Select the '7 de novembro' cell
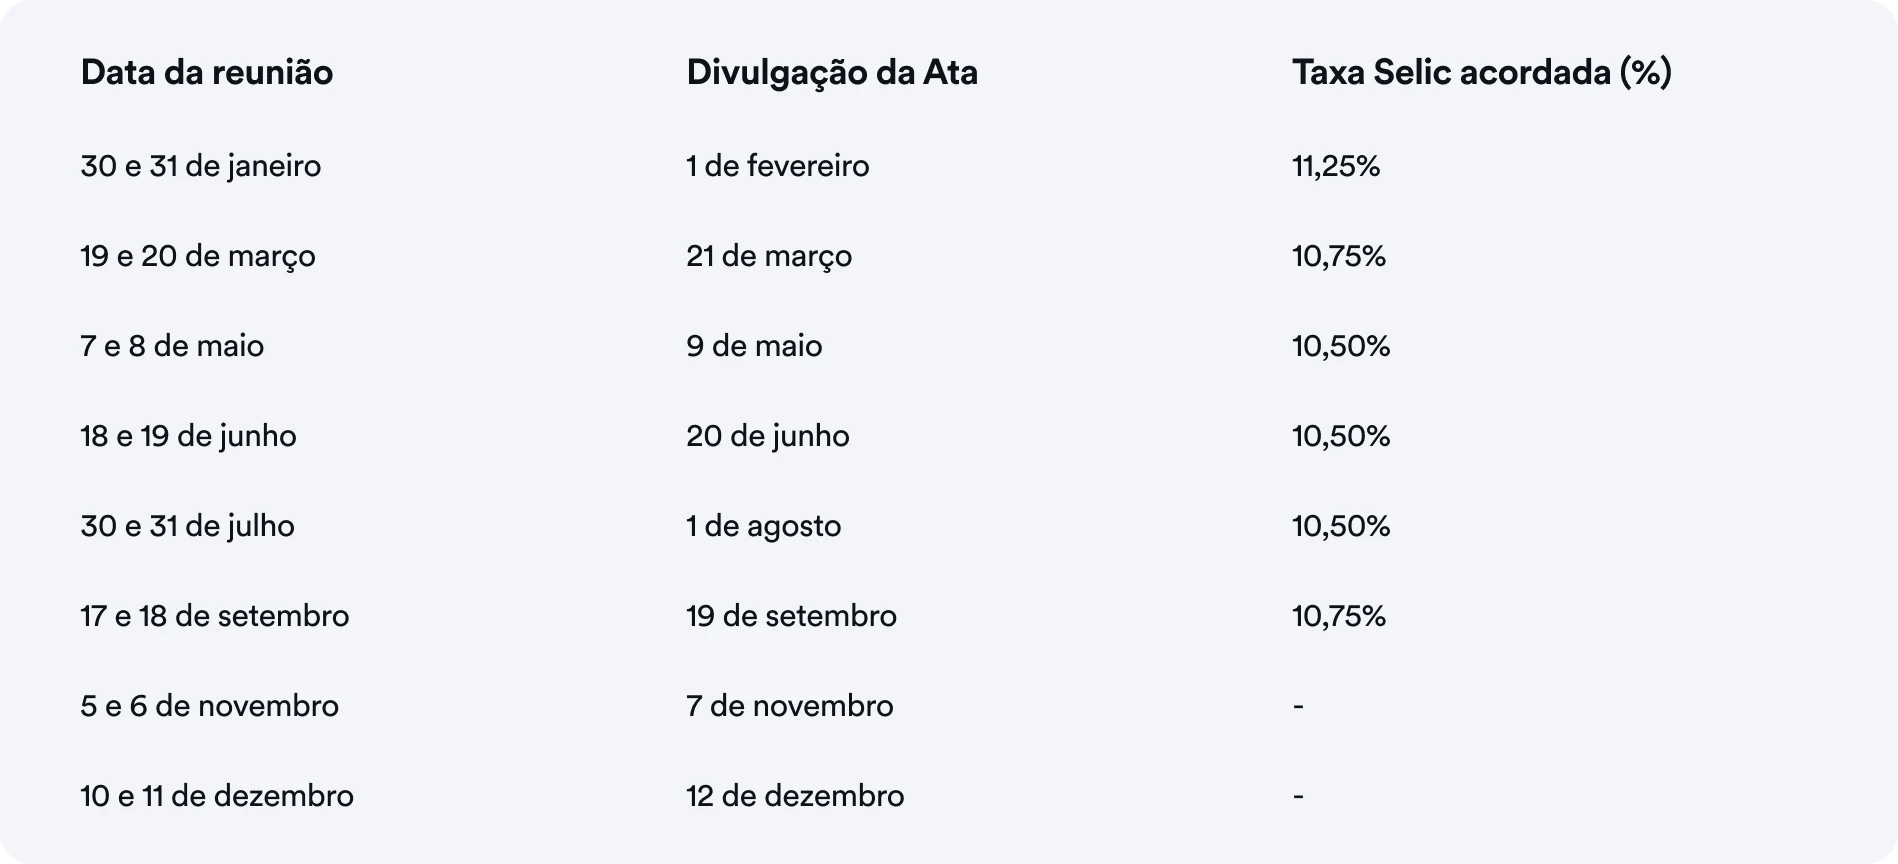The width and height of the screenshot is (1898, 864). click(x=790, y=706)
